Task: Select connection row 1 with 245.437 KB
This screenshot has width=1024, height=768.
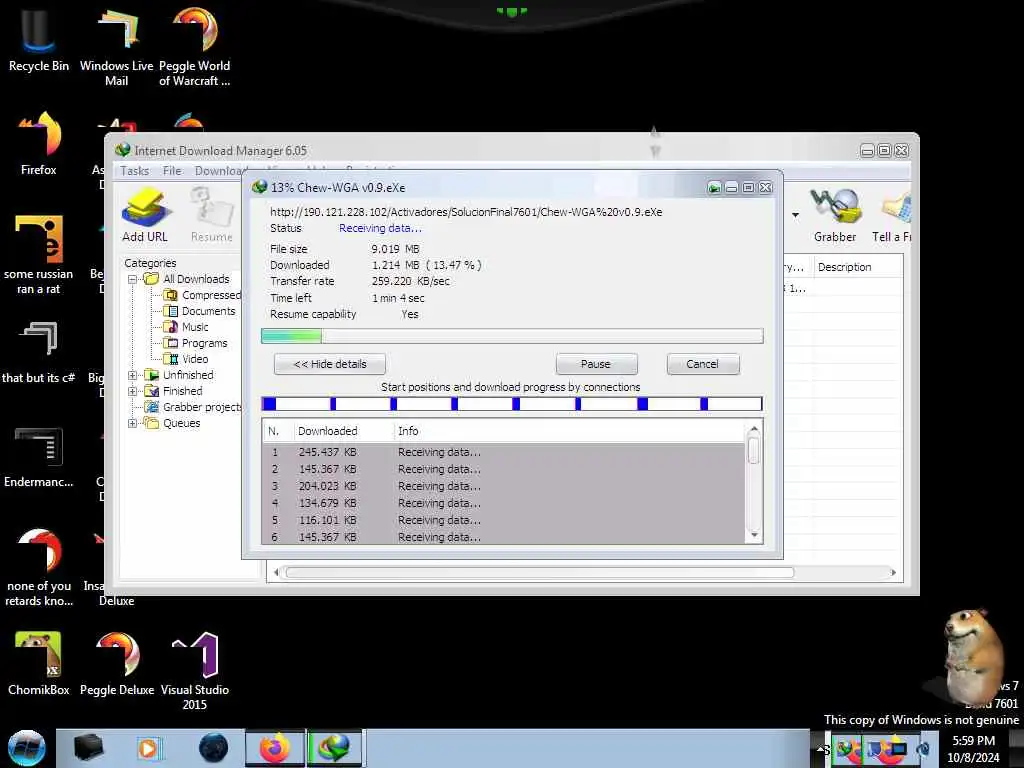Action: [503, 452]
